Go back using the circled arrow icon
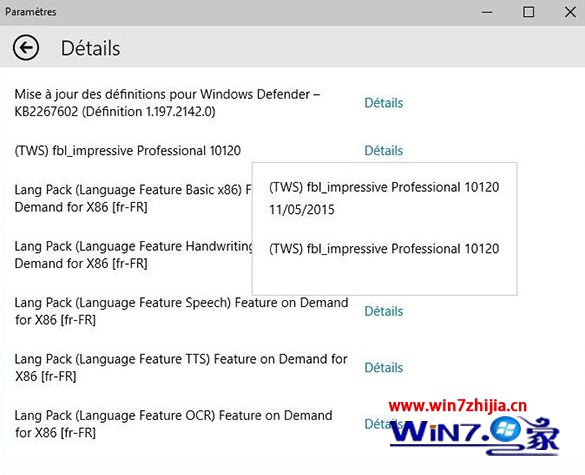This screenshot has width=585, height=475. [26, 48]
